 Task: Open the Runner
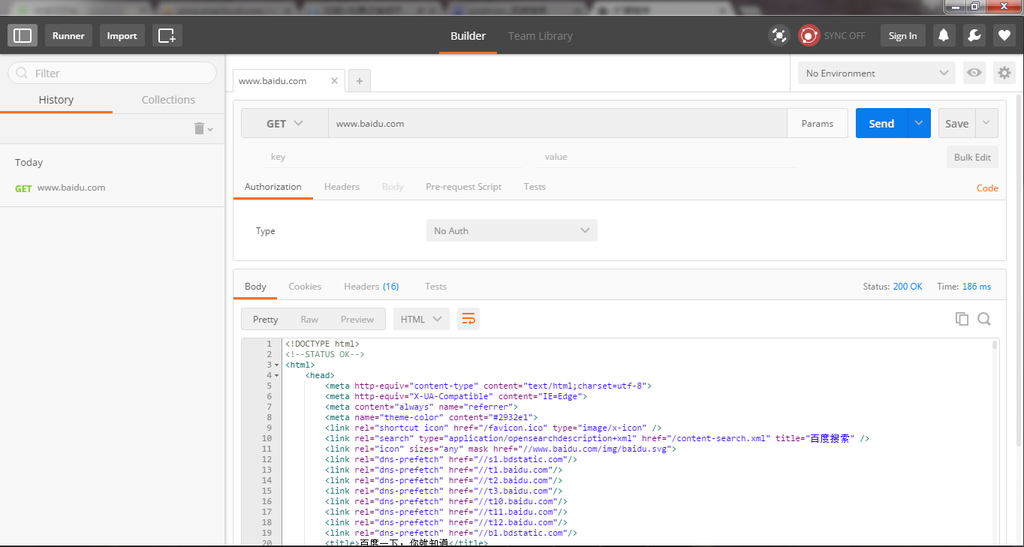69,35
